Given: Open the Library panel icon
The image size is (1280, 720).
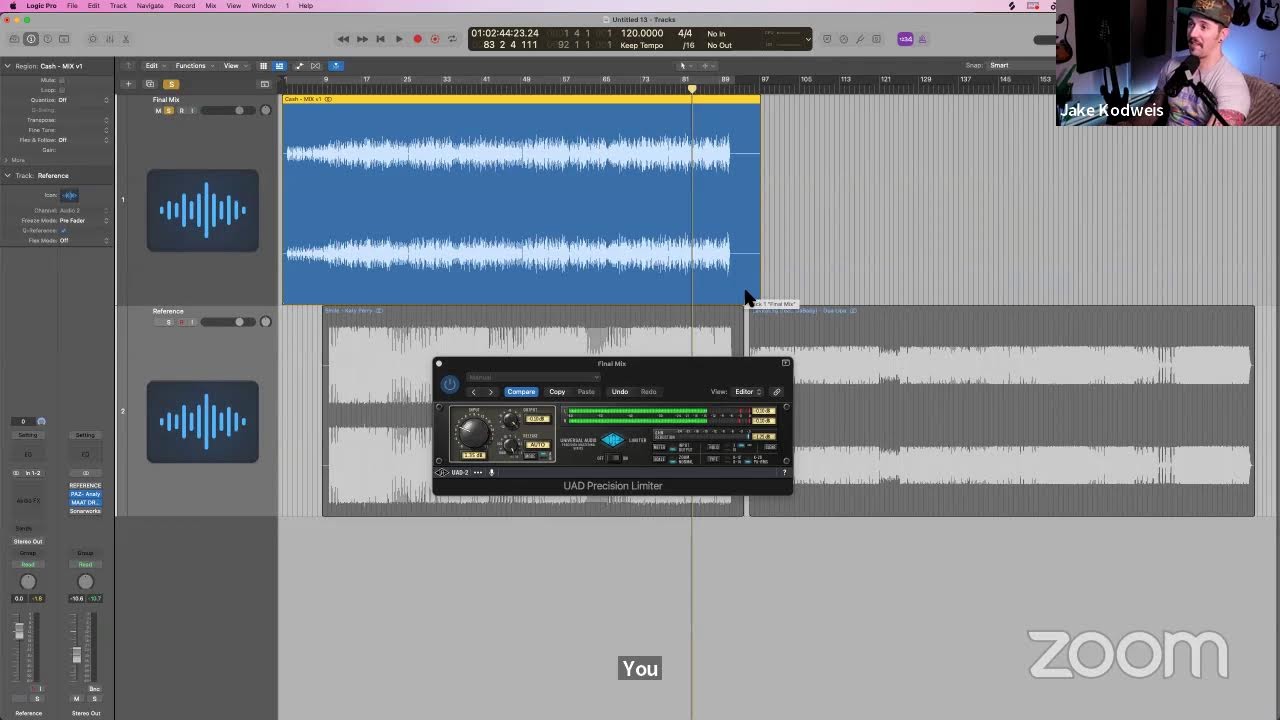Looking at the screenshot, I should click(x=14, y=39).
